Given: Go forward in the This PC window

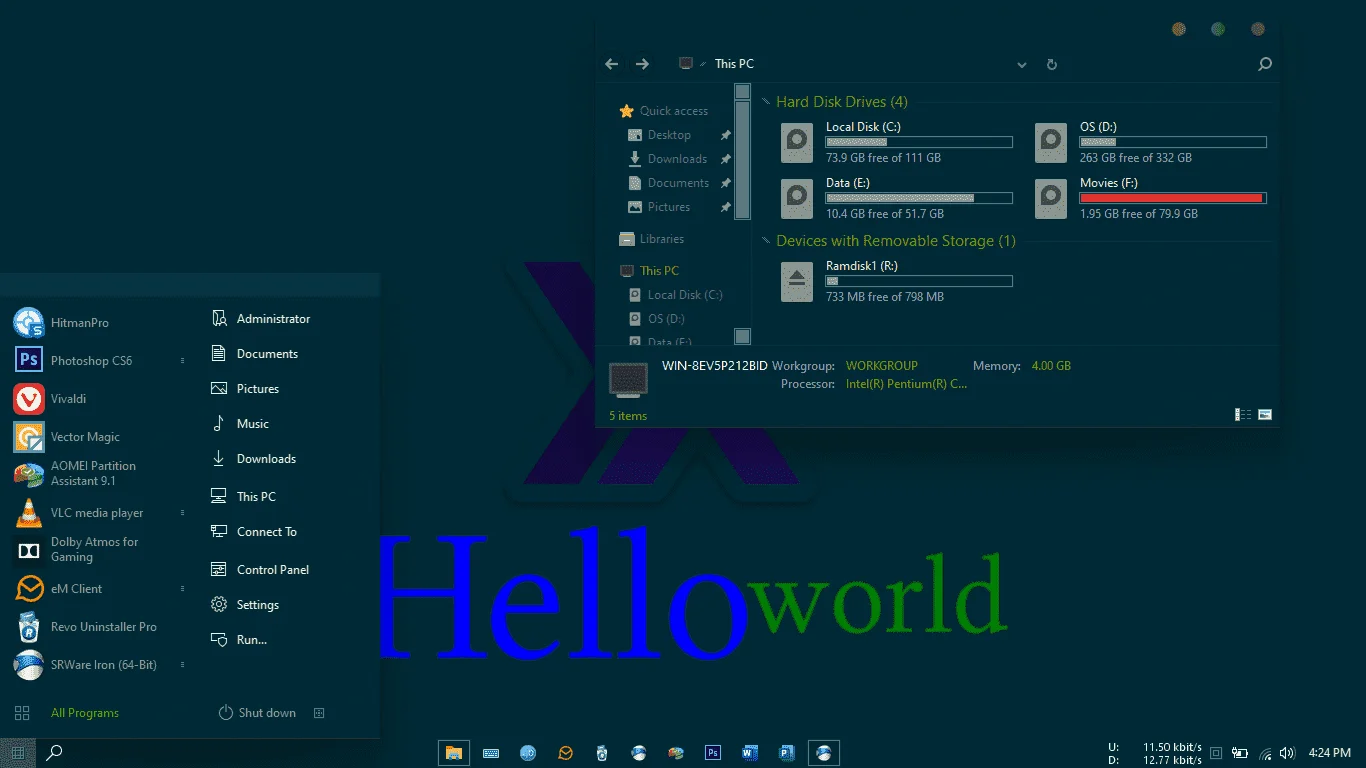Looking at the screenshot, I should pos(643,64).
